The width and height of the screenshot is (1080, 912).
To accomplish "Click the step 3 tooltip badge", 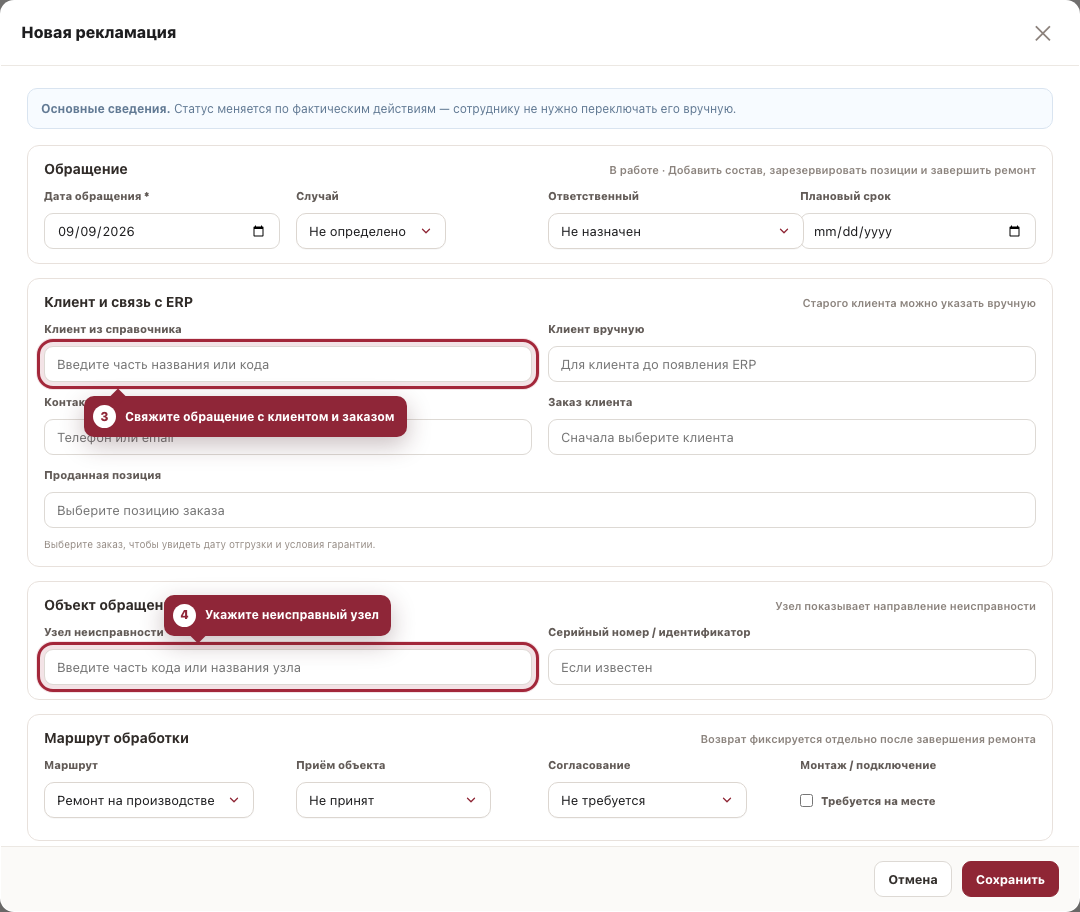I will pos(104,416).
